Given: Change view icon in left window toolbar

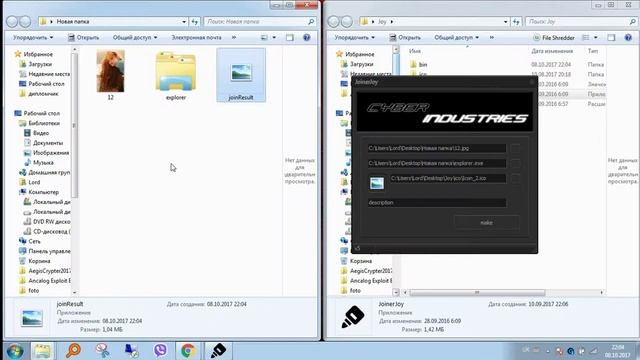Looking at the screenshot, I should click(264, 38).
